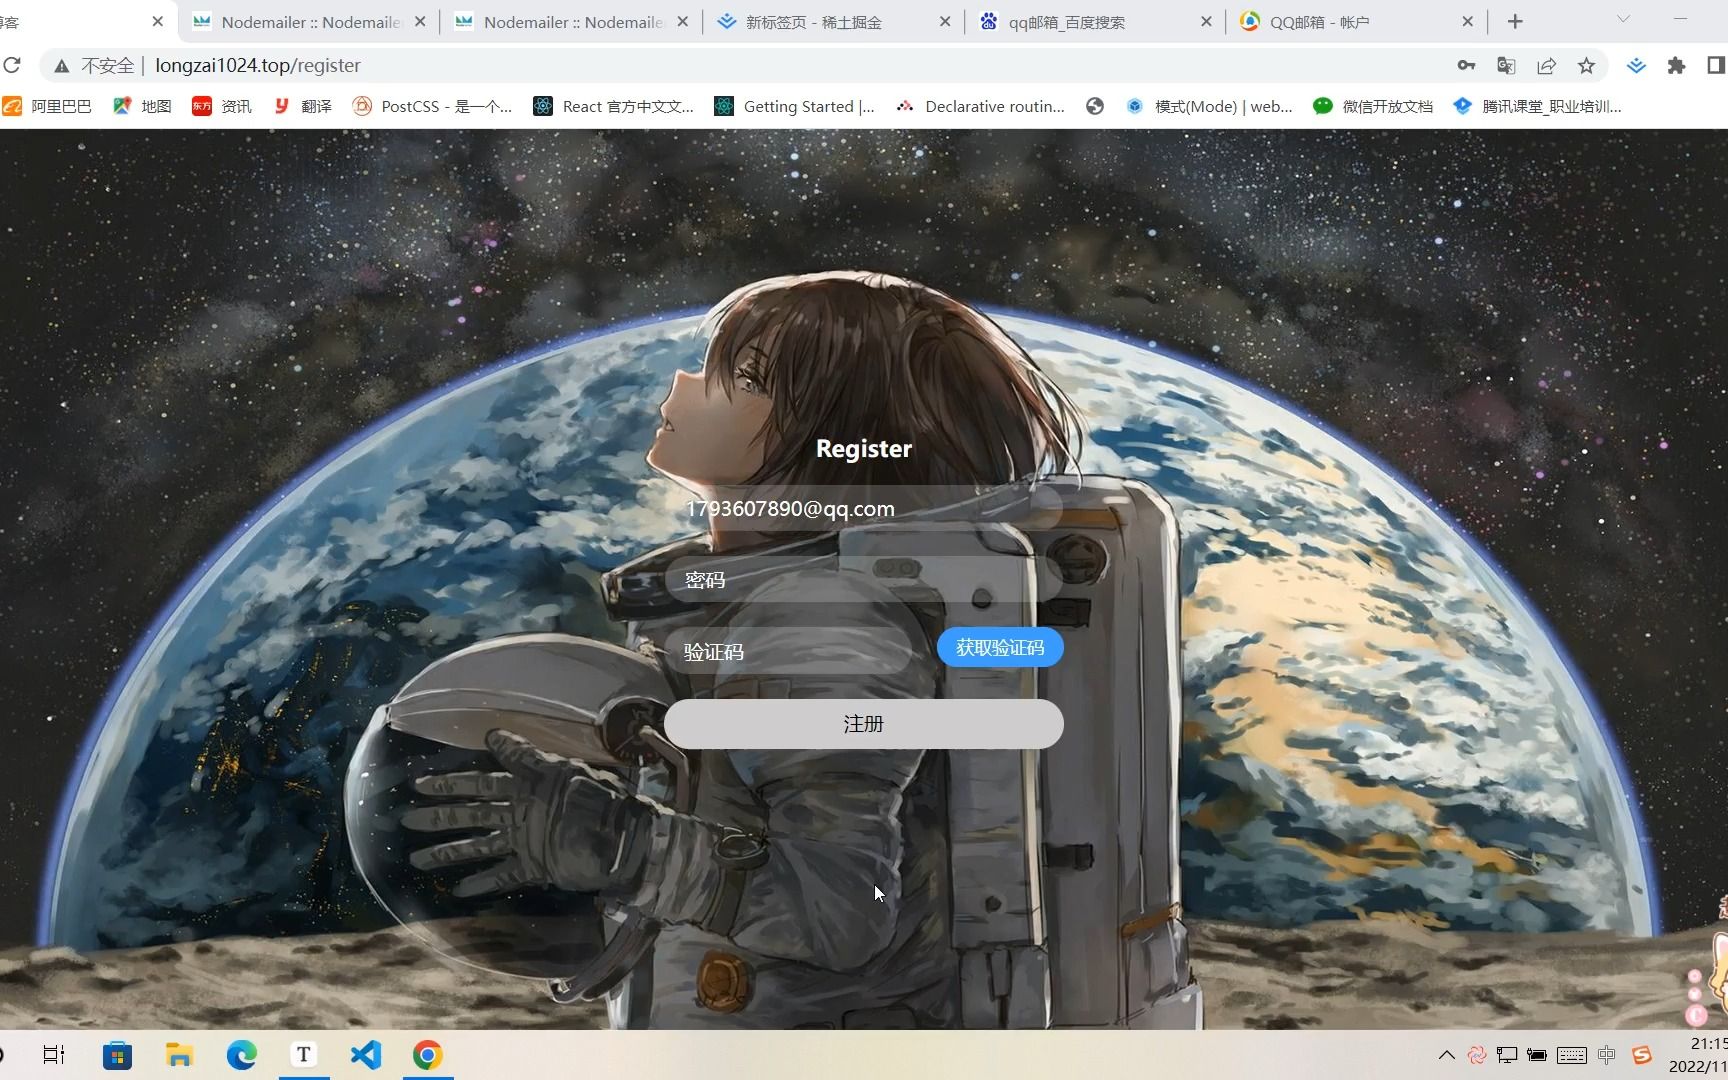
Task: Click the 获取验证码 button
Action: pyautogui.click(x=1000, y=648)
